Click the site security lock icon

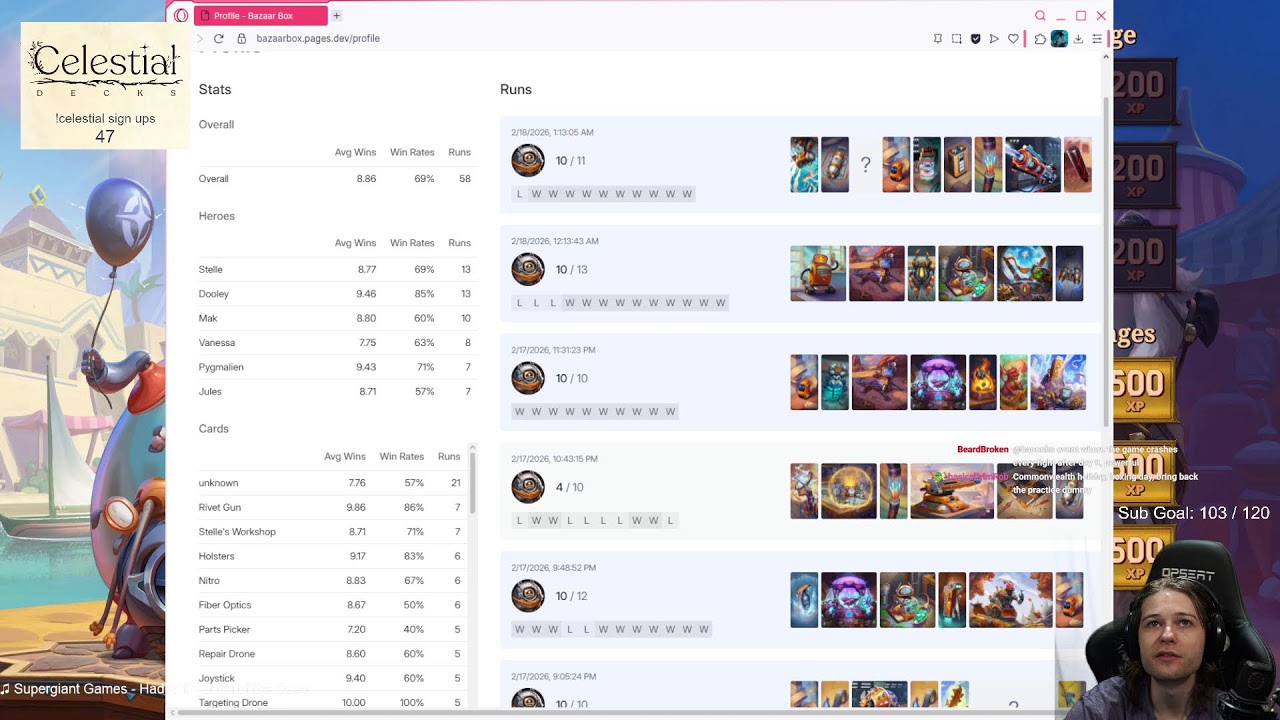(242, 38)
